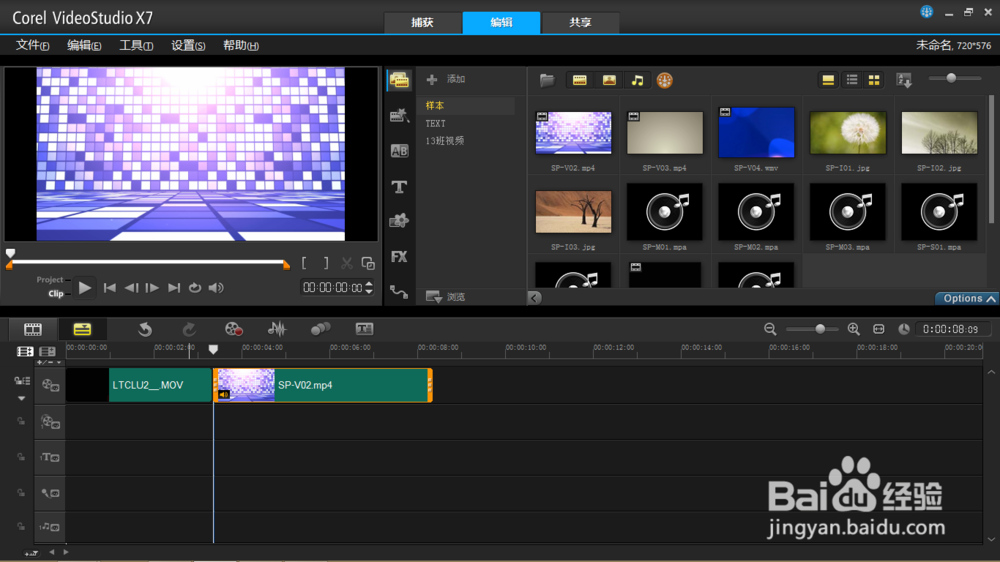Image resolution: width=1000 pixels, height=562 pixels.
Task: Zoom in the timeline
Action: pos(853,329)
